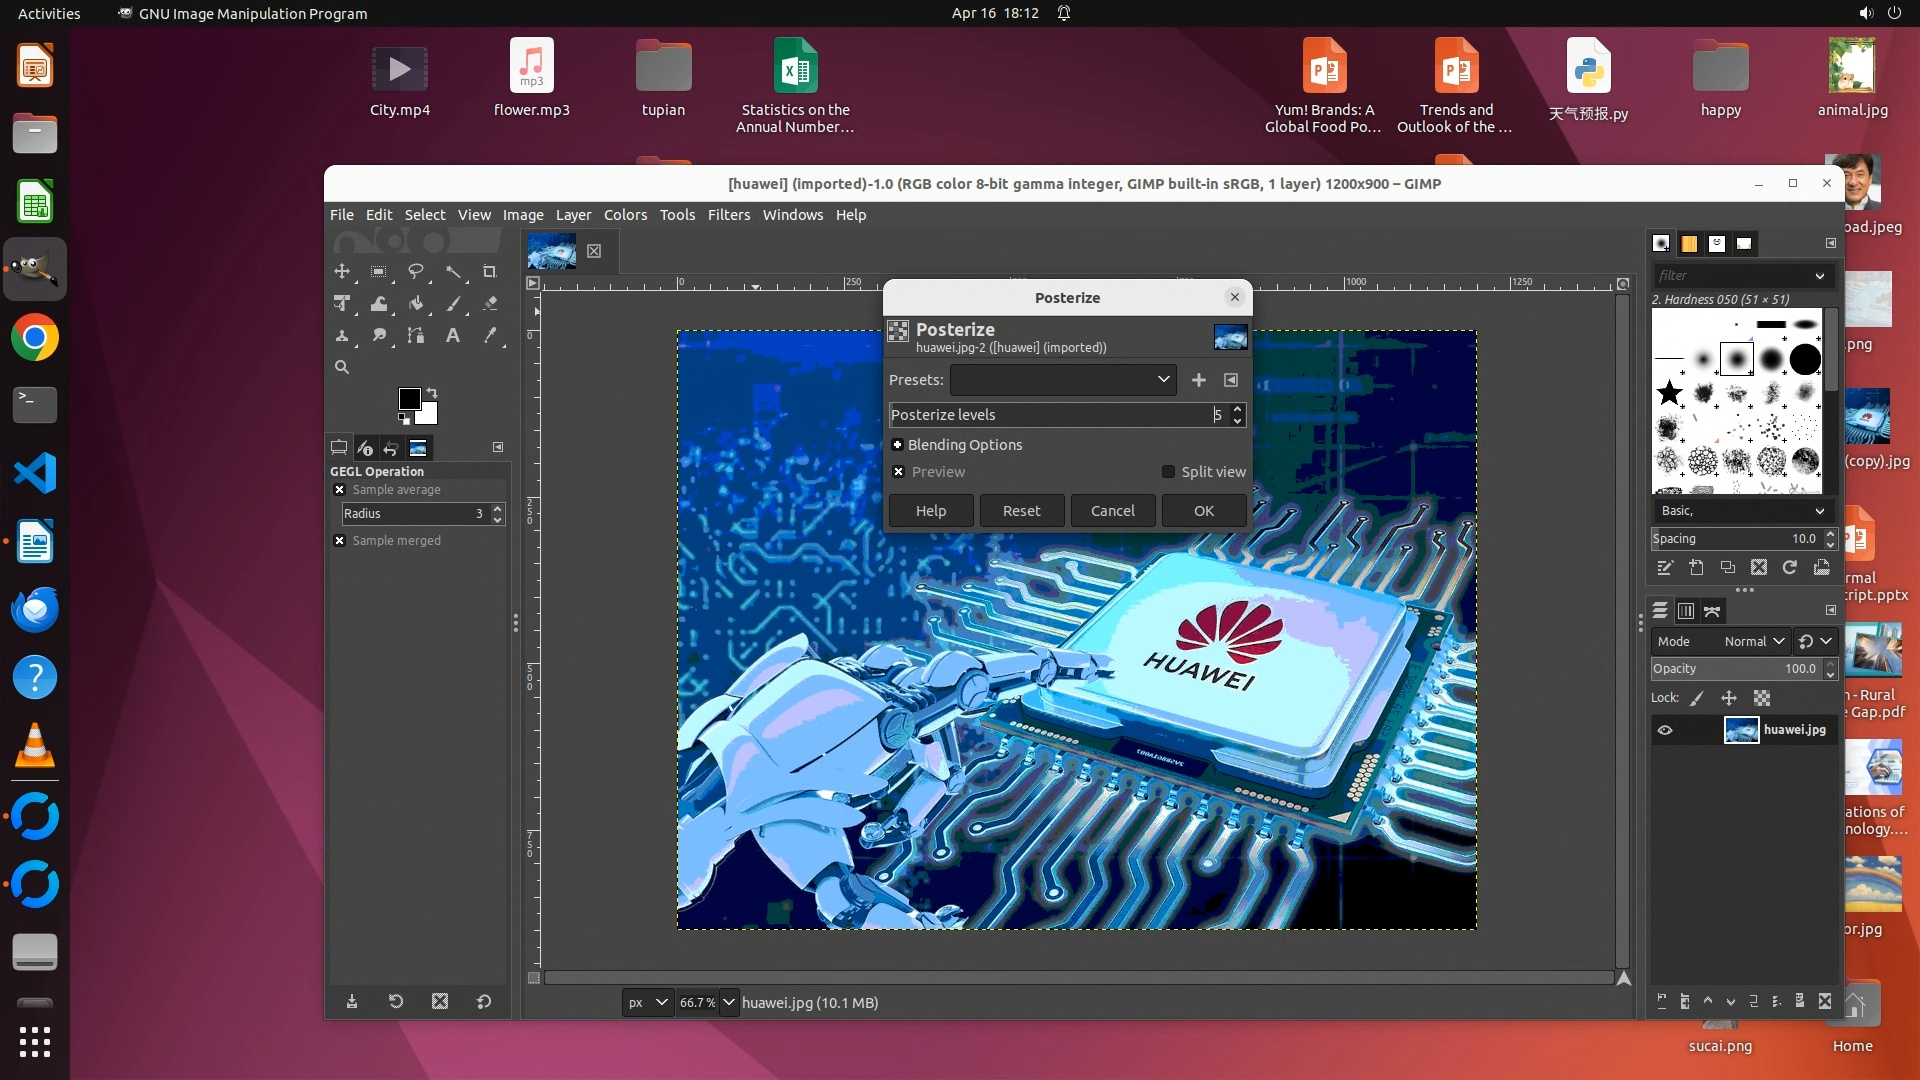Viewport: 1920px width, 1080px height.
Task: Click the black foreground color swatch
Action: tap(408, 398)
